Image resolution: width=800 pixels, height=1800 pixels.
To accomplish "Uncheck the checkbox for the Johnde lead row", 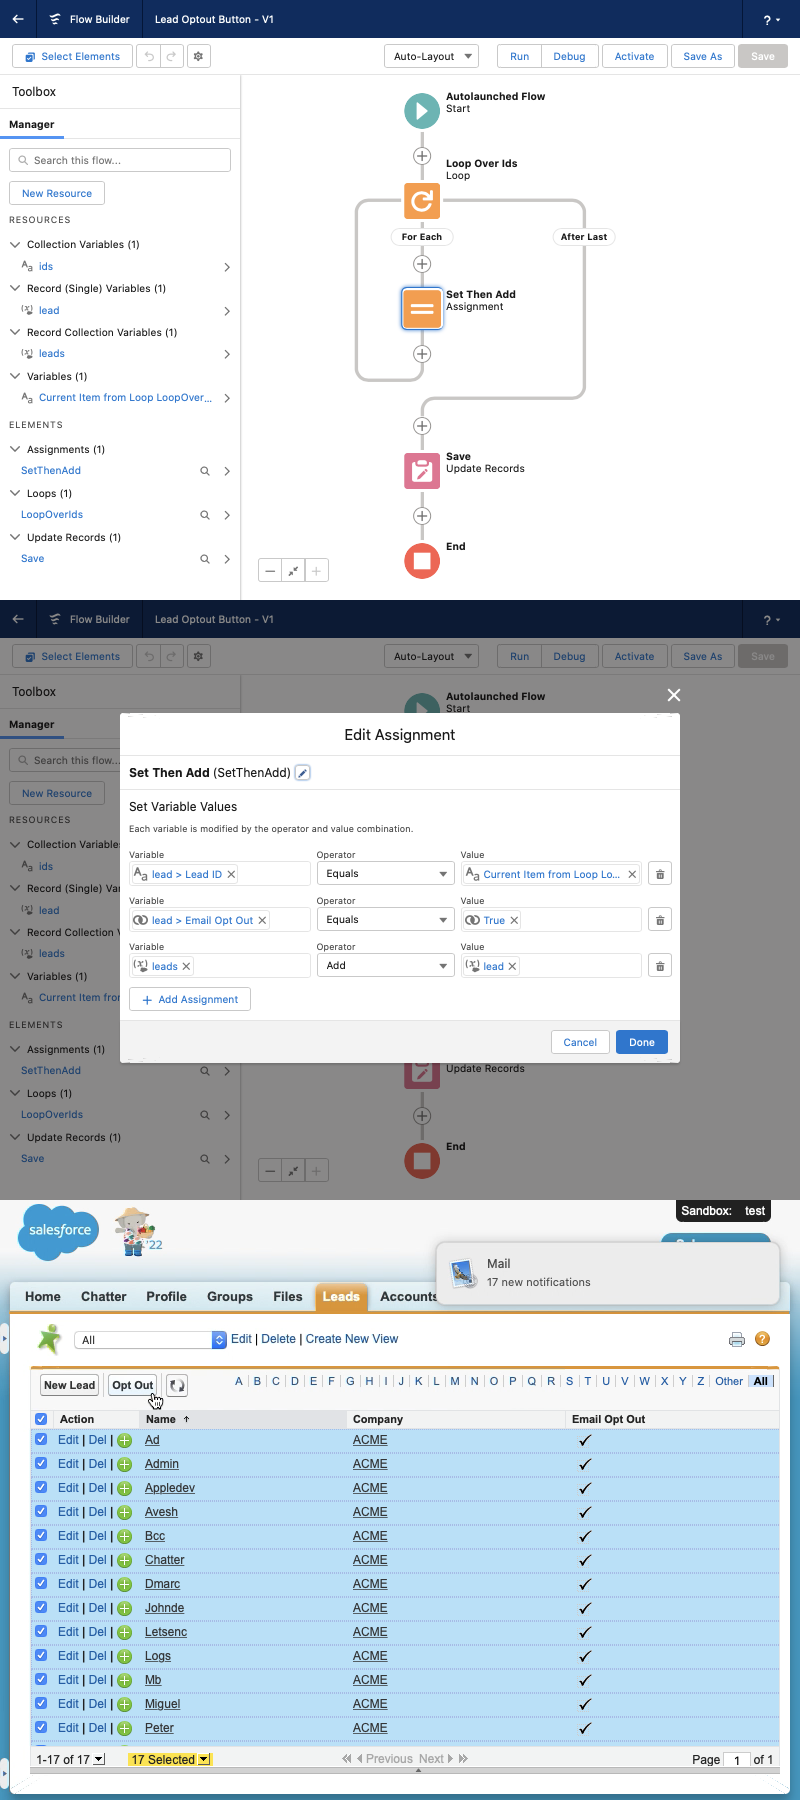I will pos(41,1608).
